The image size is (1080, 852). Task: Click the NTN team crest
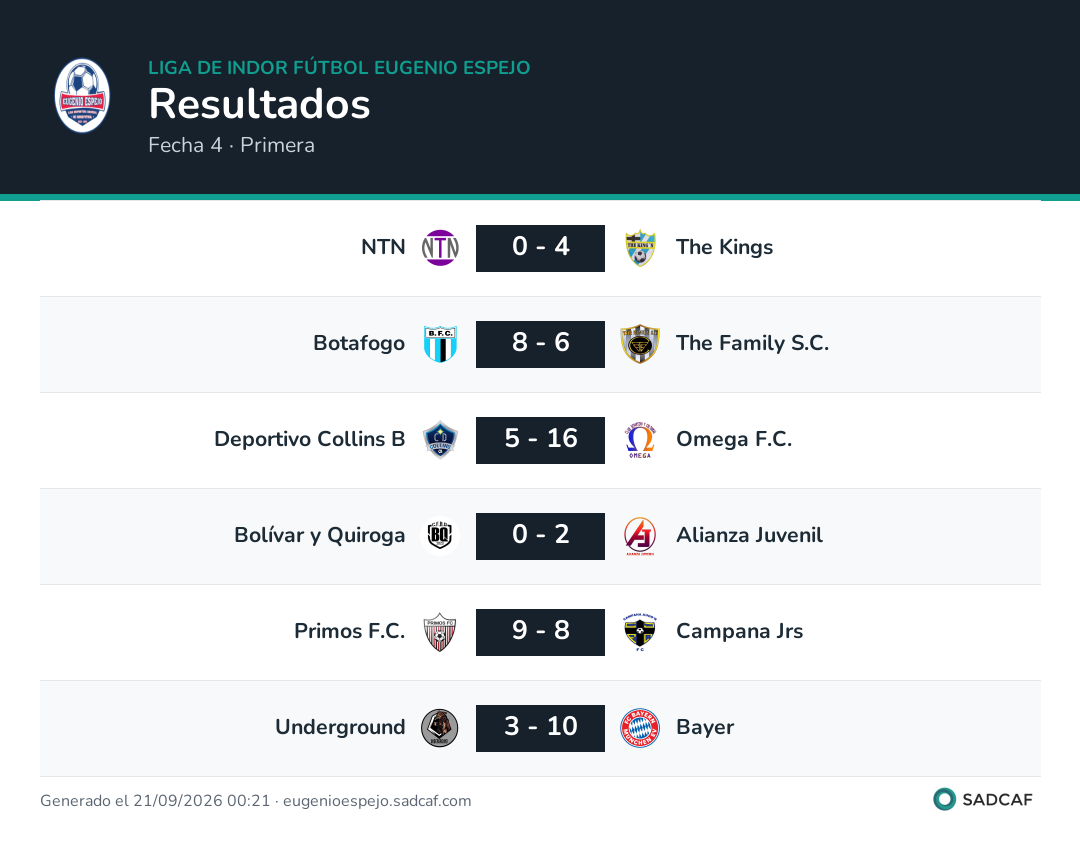pyautogui.click(x=440, y=248)
